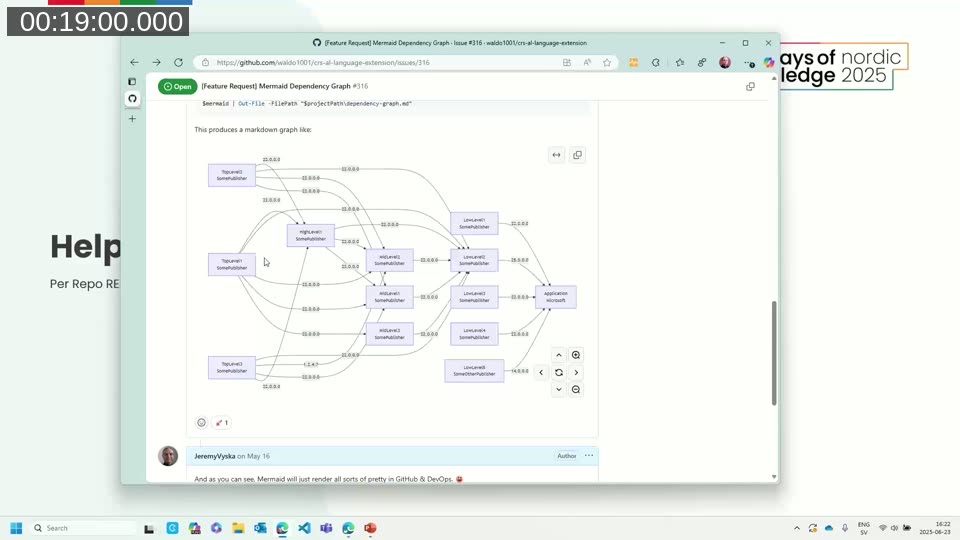The image size is (960, 540).
Task: Expand the Mermaid diagram with the double-arrow icon
Action: pyautogui.click(x=556, y=155)
